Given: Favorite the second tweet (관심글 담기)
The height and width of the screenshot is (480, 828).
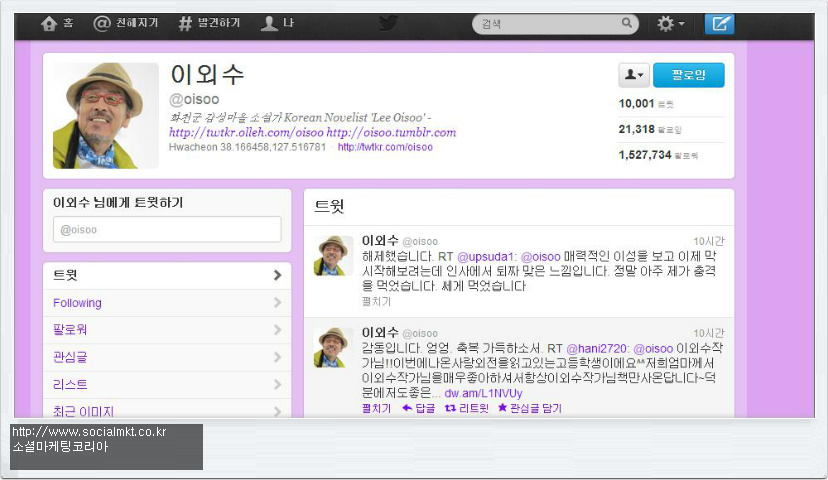Looking at the screenshot, I should coord(530,408).
